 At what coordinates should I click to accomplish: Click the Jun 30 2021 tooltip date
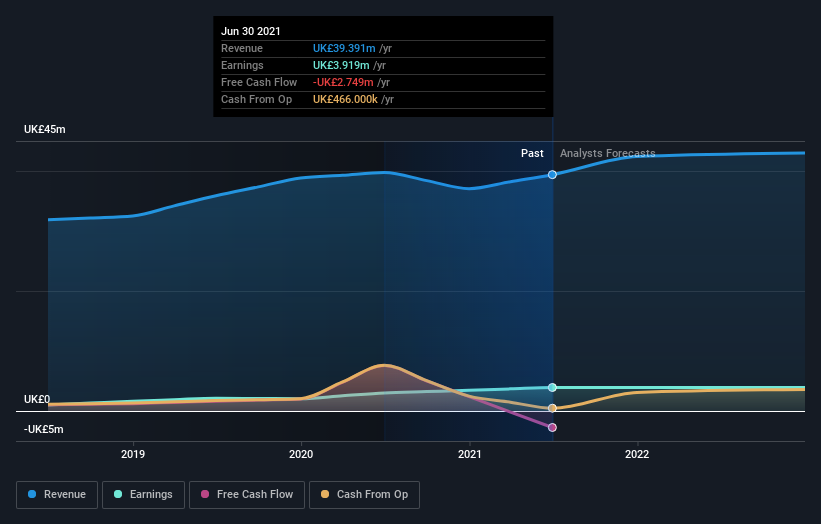[251, 31]
